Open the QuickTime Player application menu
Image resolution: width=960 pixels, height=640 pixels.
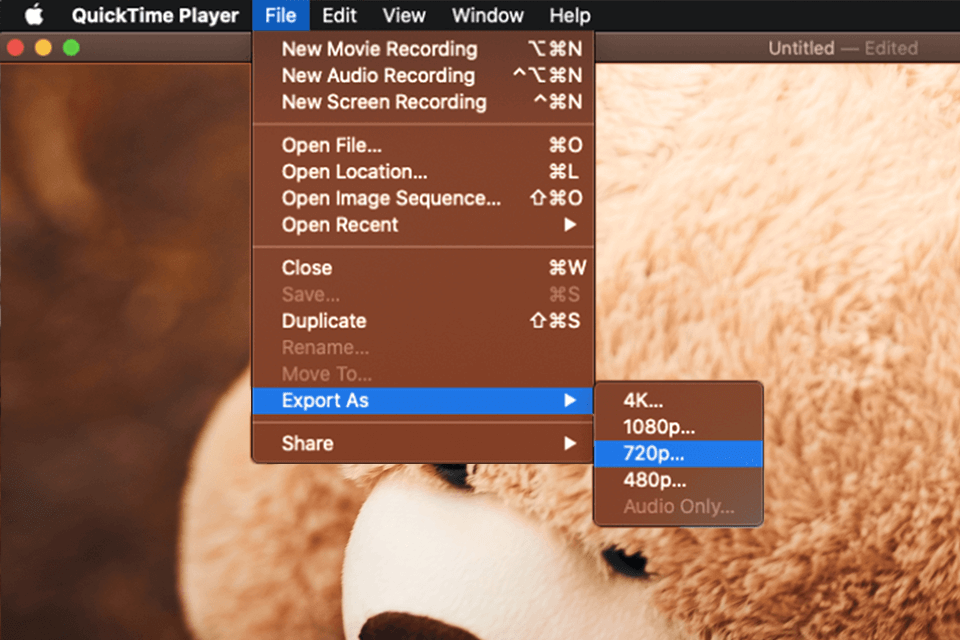(155, 15)
